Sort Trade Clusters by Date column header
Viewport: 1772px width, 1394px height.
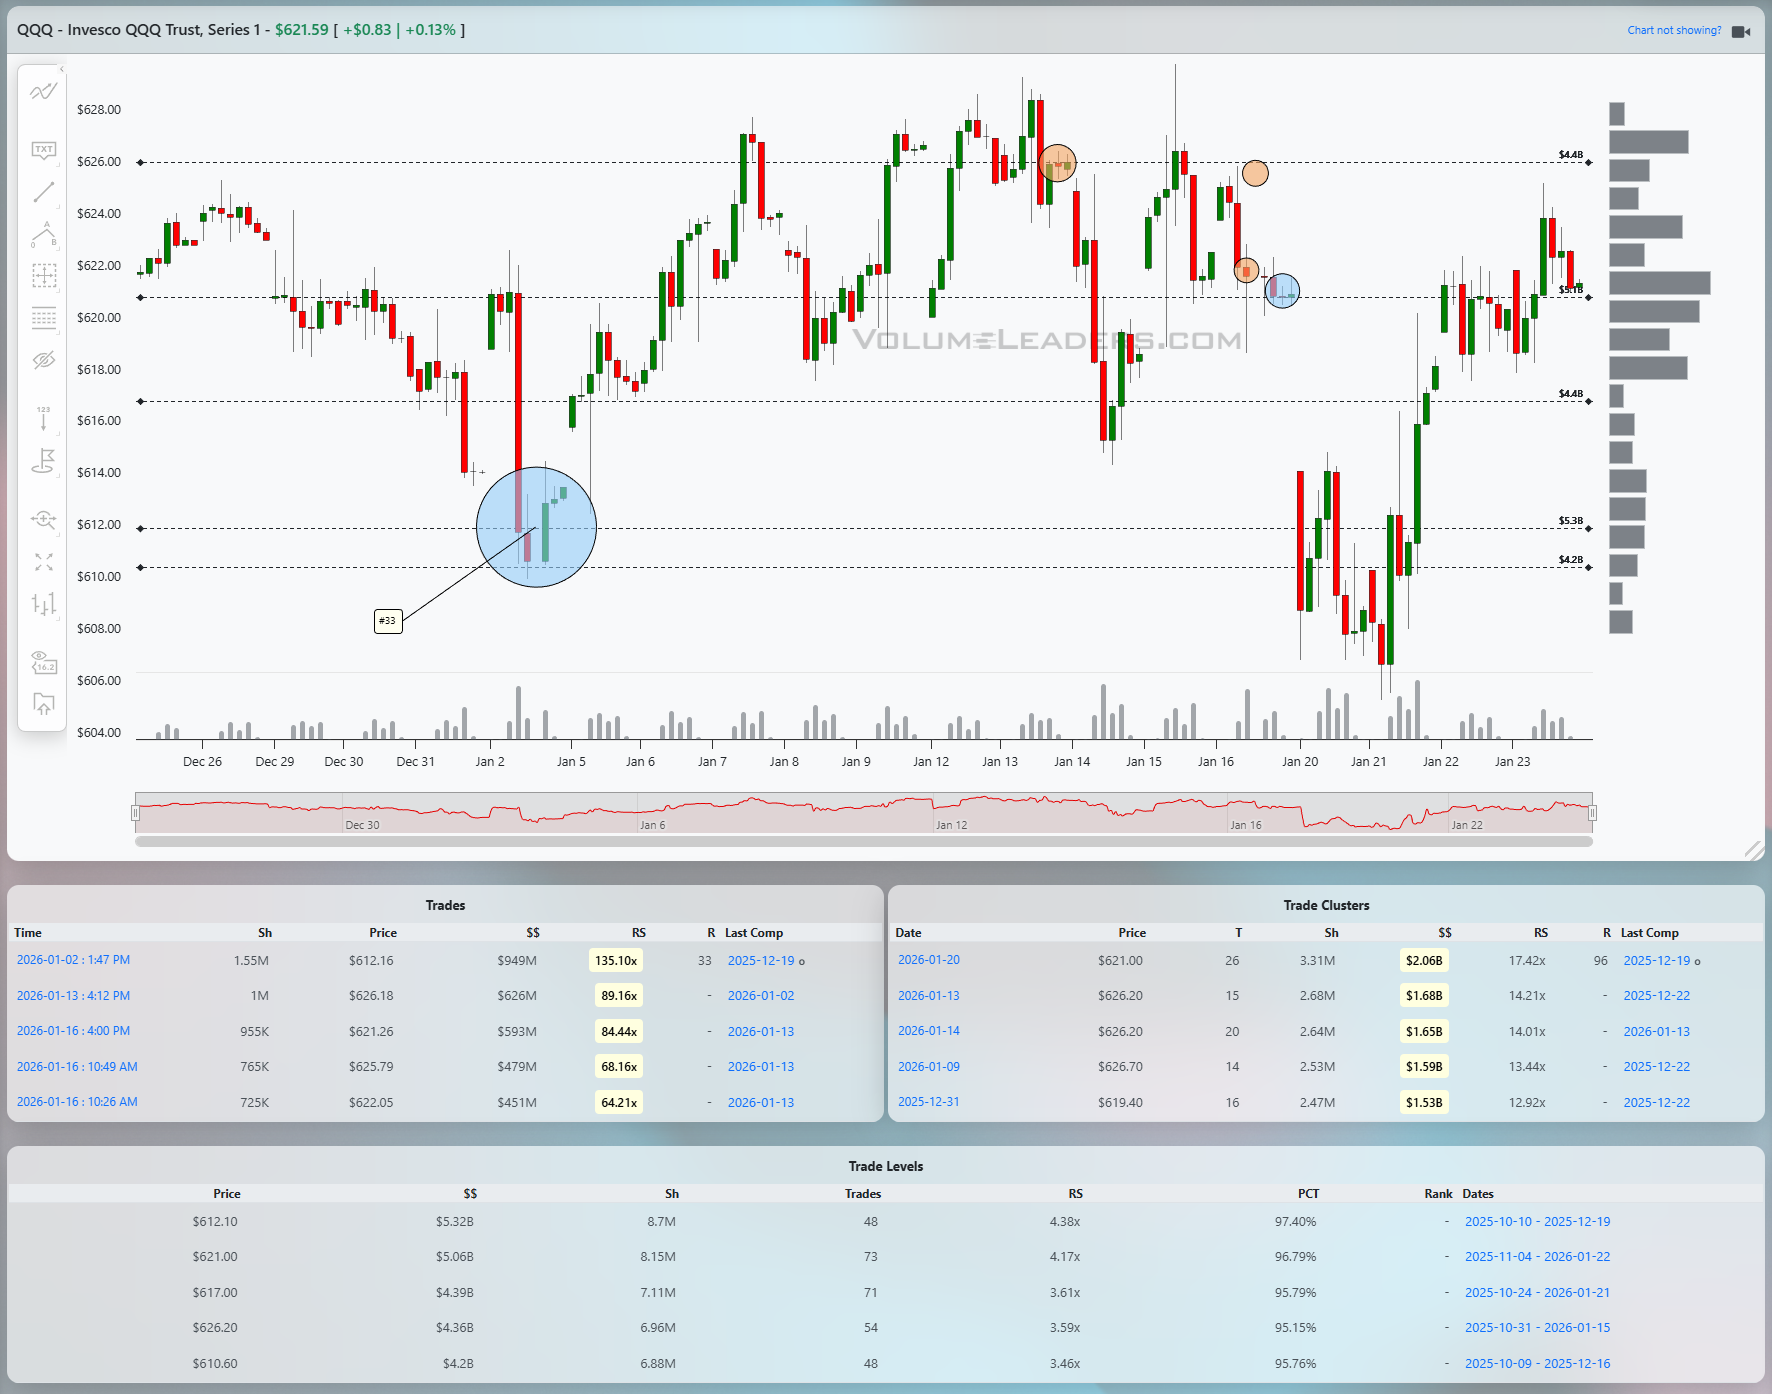click(x=908, y=933)
